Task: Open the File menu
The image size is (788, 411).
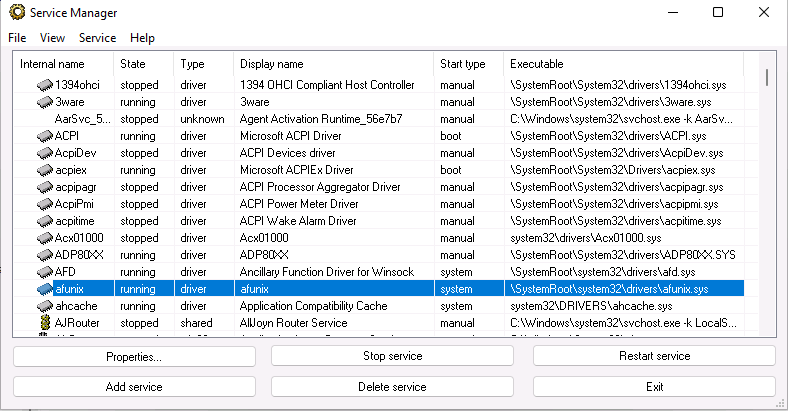Action: 17,38
